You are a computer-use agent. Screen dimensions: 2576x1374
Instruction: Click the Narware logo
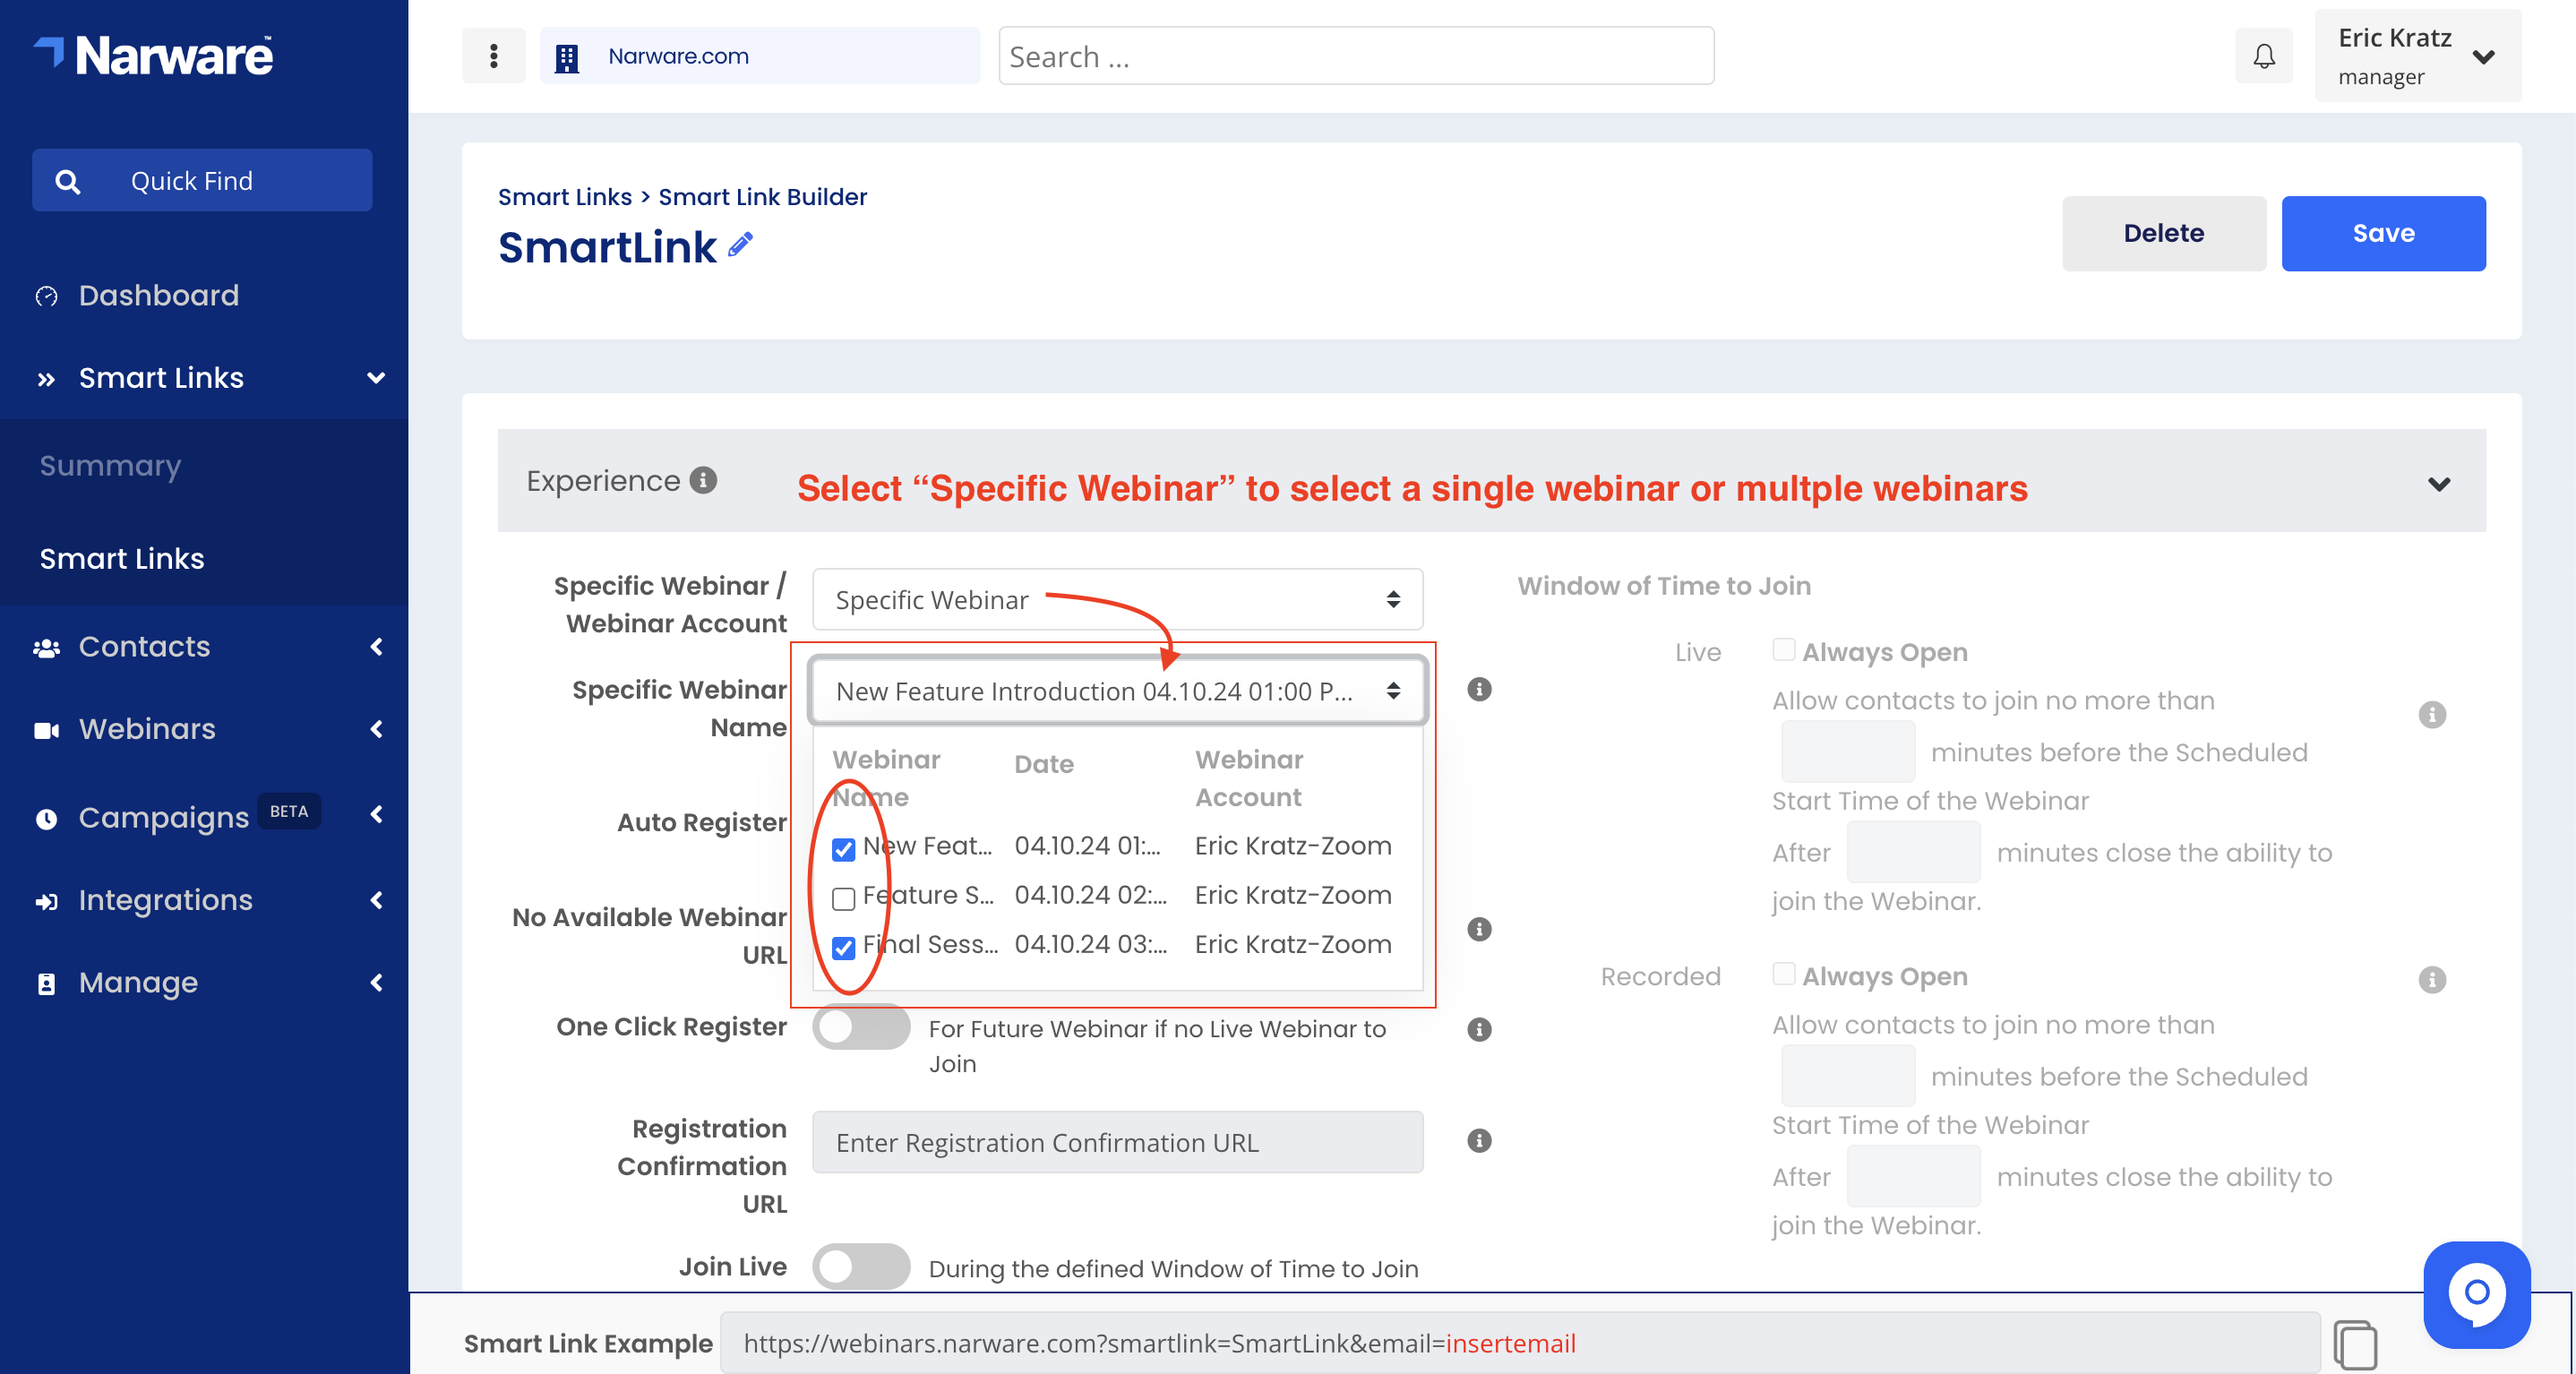click(153, 55)
